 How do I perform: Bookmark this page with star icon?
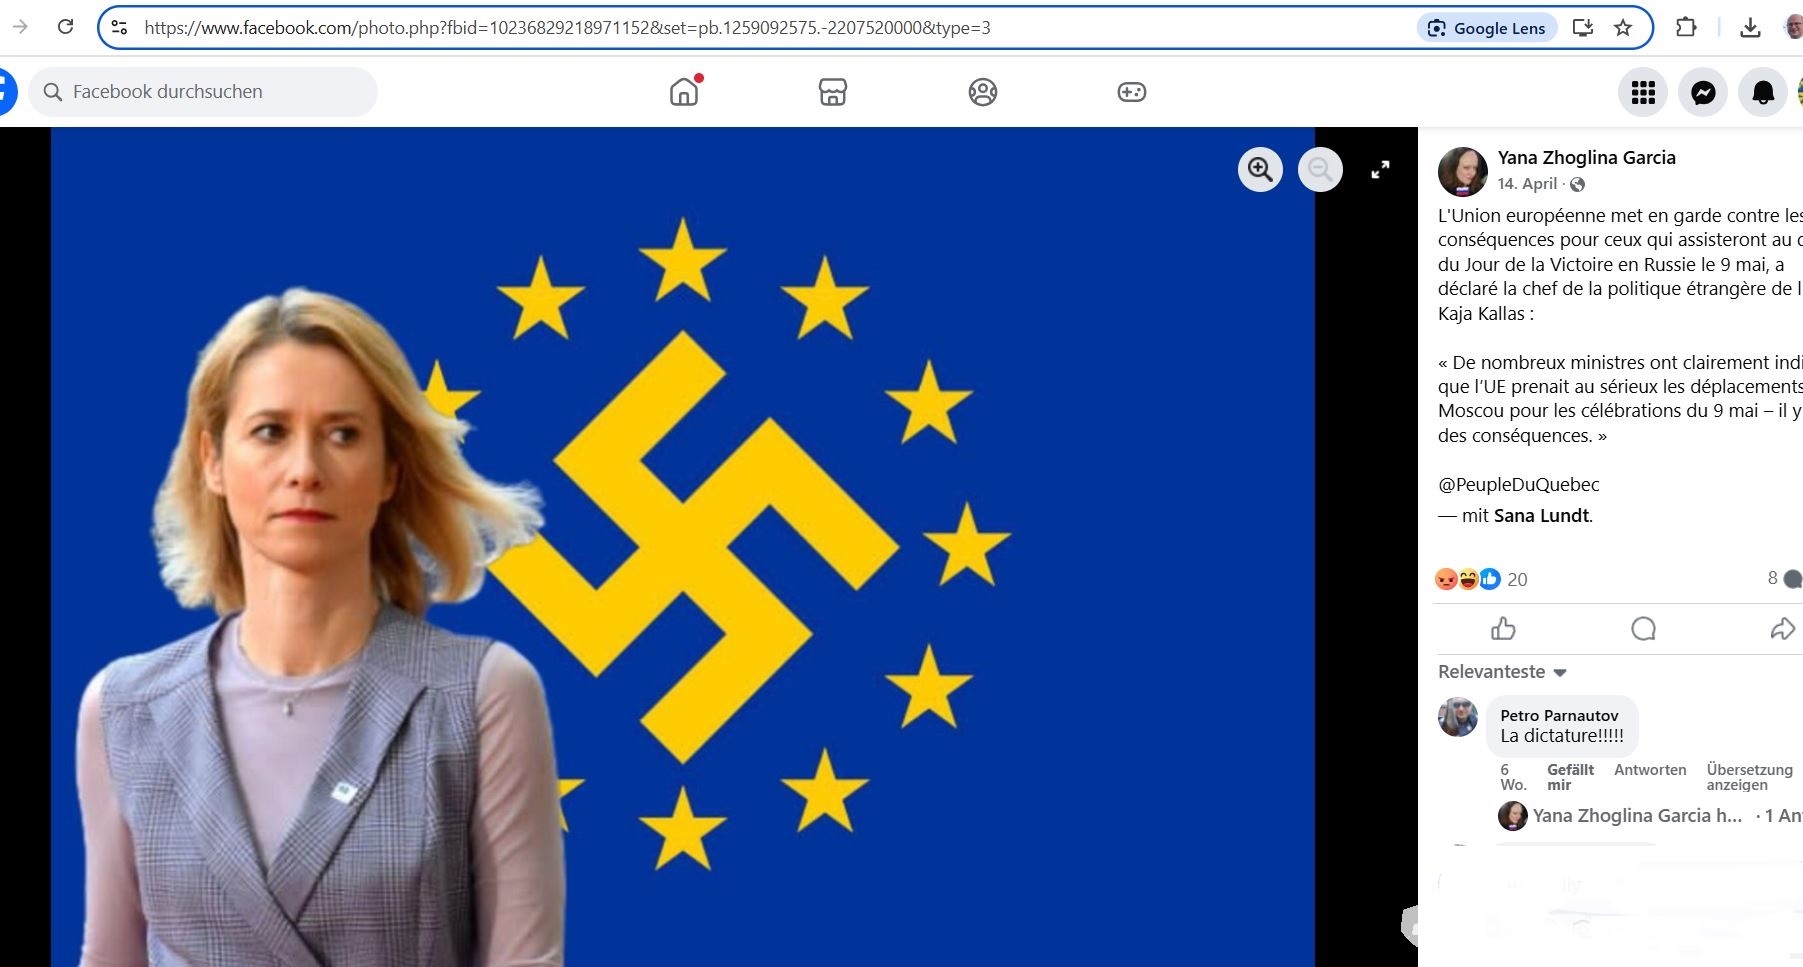(1623, 28)
